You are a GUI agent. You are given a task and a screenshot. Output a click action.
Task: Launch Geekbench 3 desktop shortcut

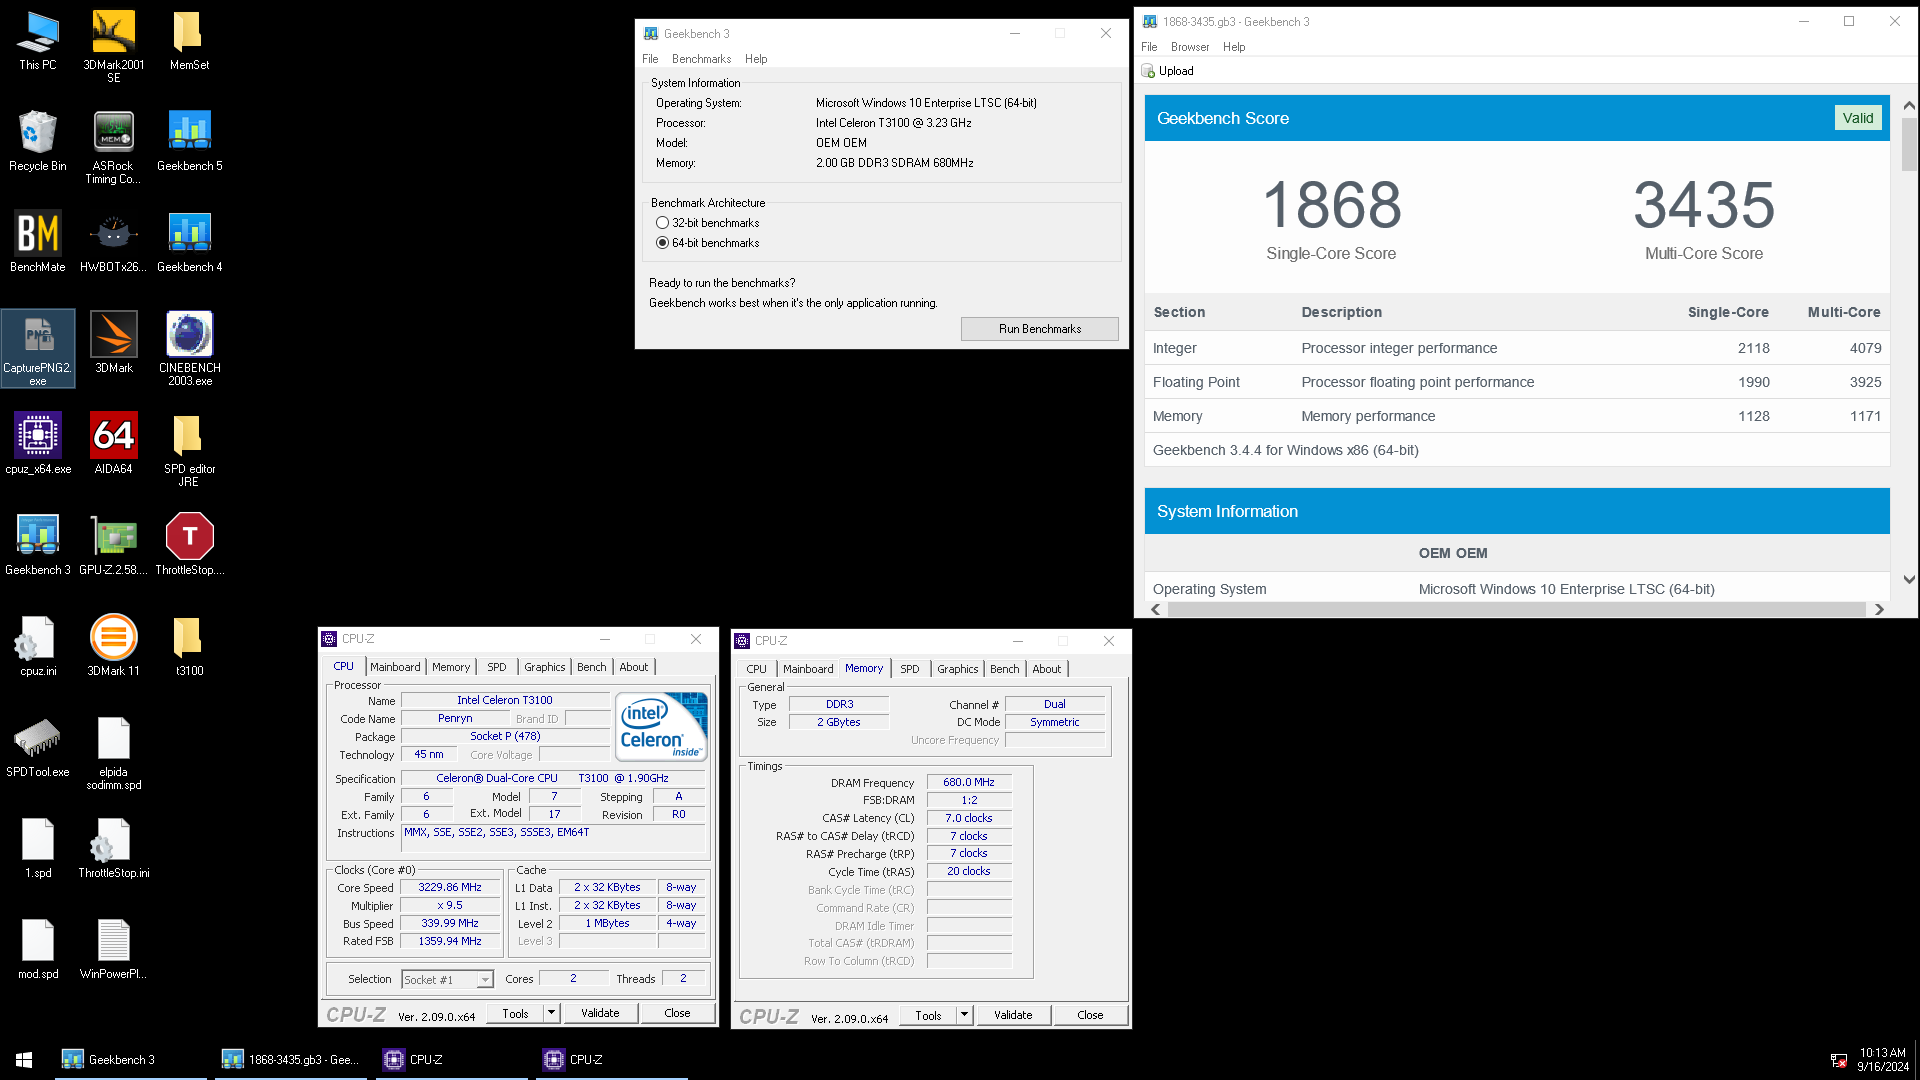[x=38, y=545]
